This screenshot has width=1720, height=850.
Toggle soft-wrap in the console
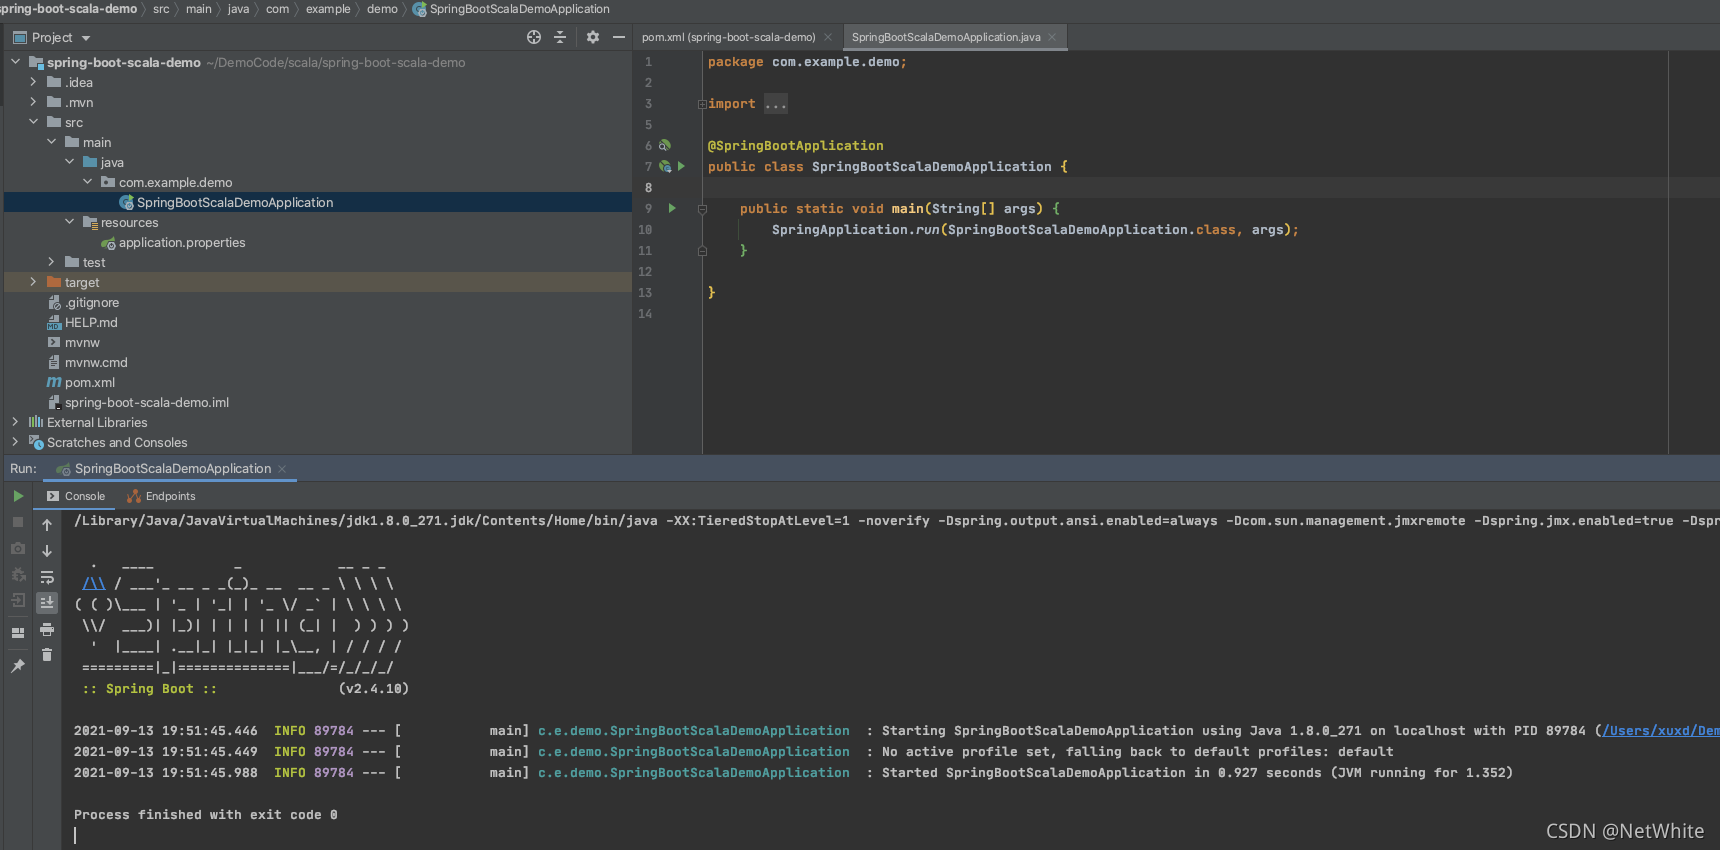point(47,577)
